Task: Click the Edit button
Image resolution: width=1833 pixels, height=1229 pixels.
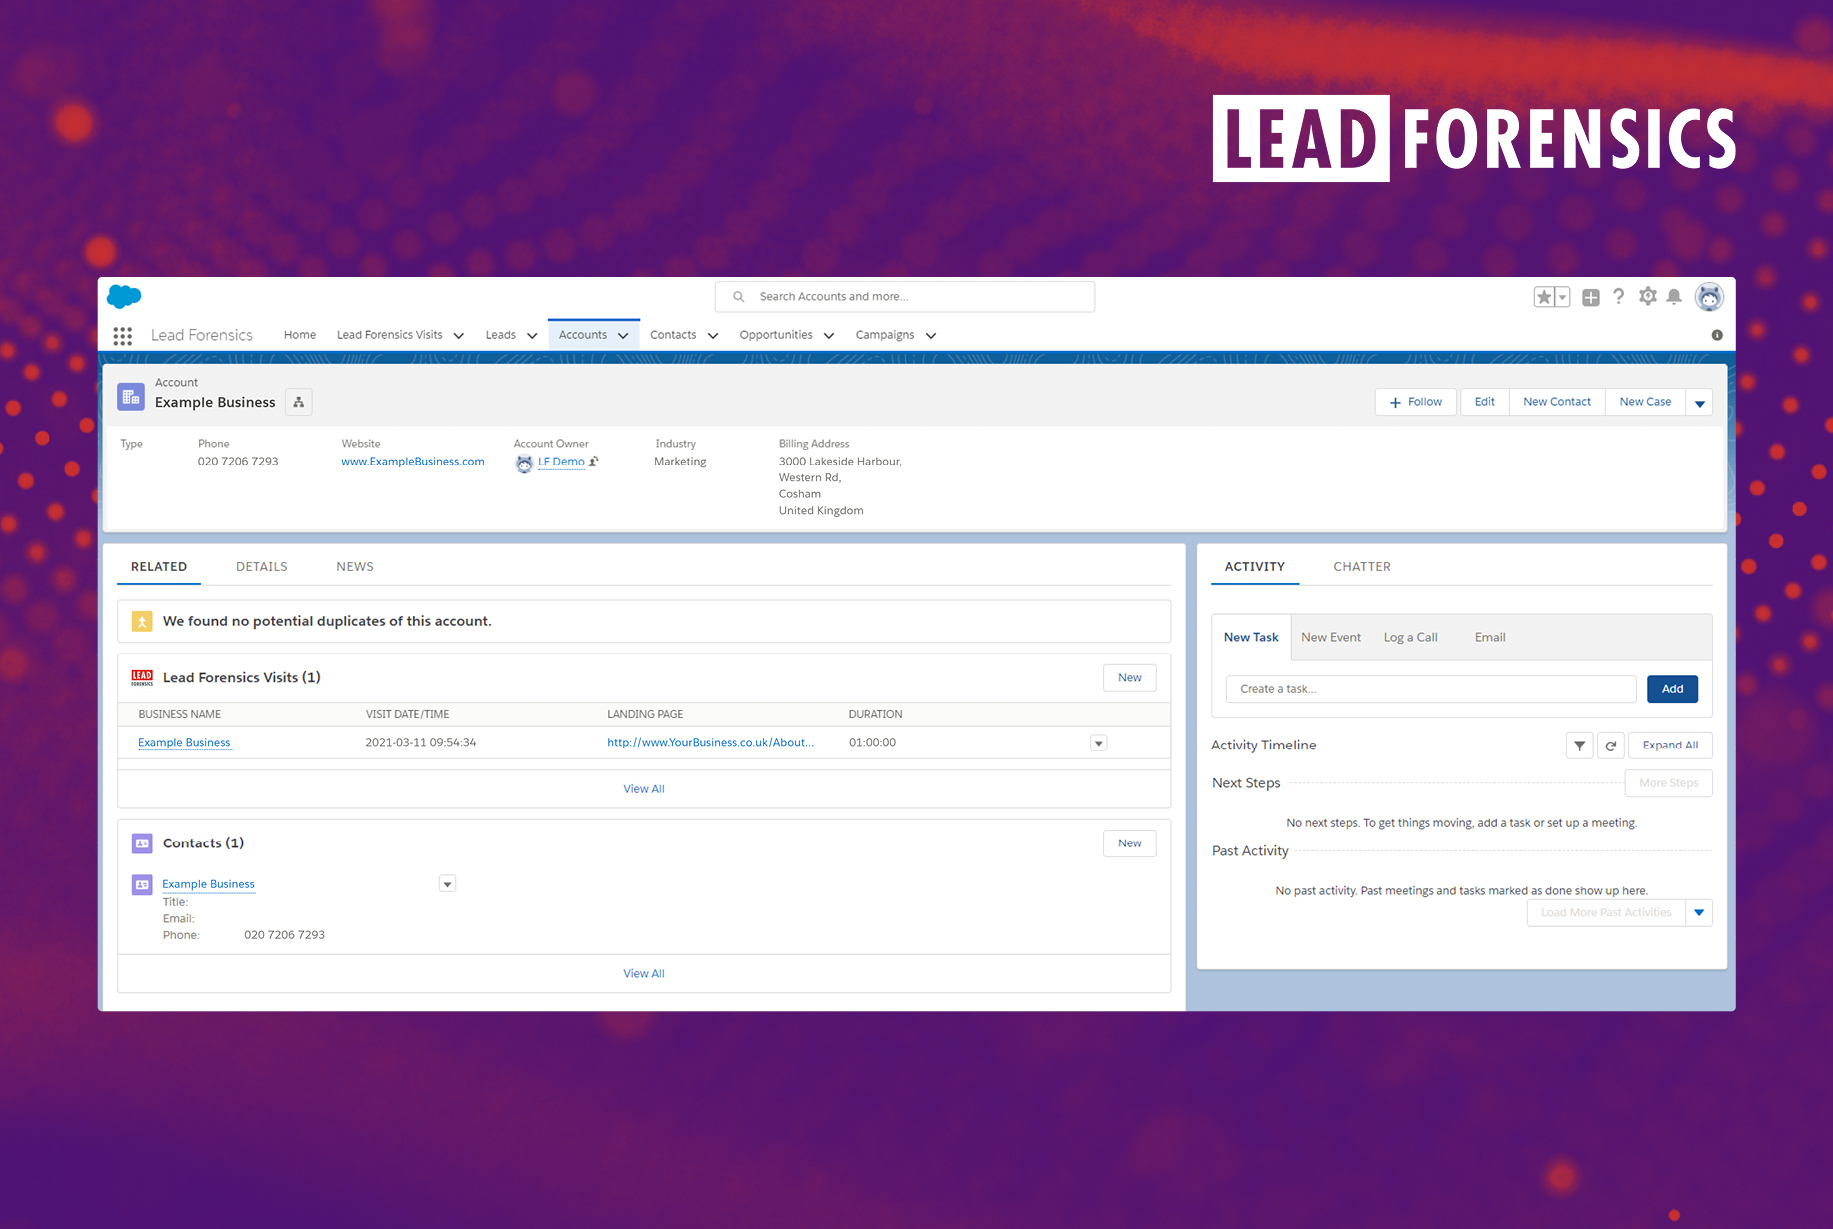Action: pos(1485,403)
